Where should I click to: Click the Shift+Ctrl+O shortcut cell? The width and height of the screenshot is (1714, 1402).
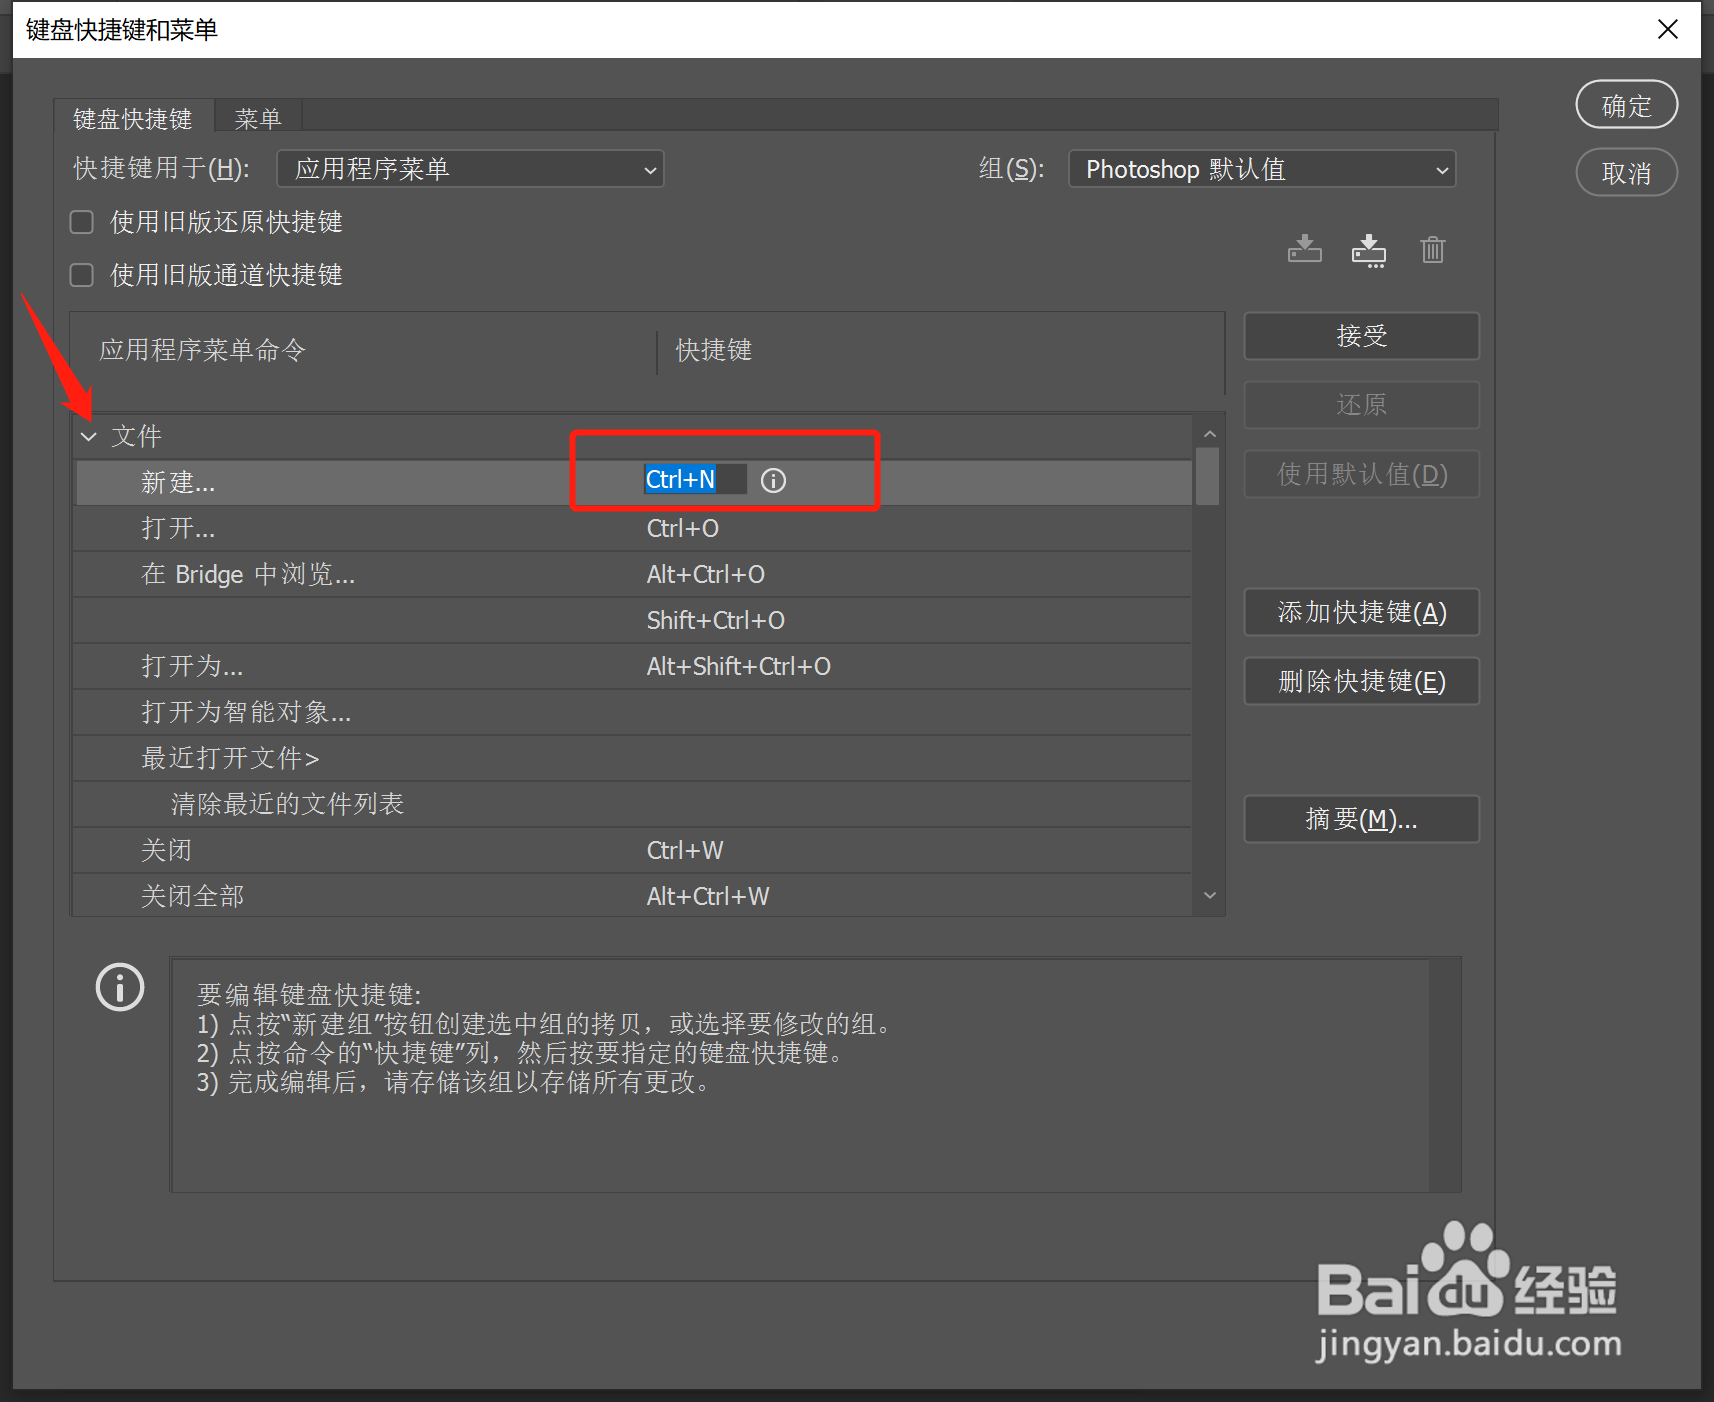click(716, 620)
